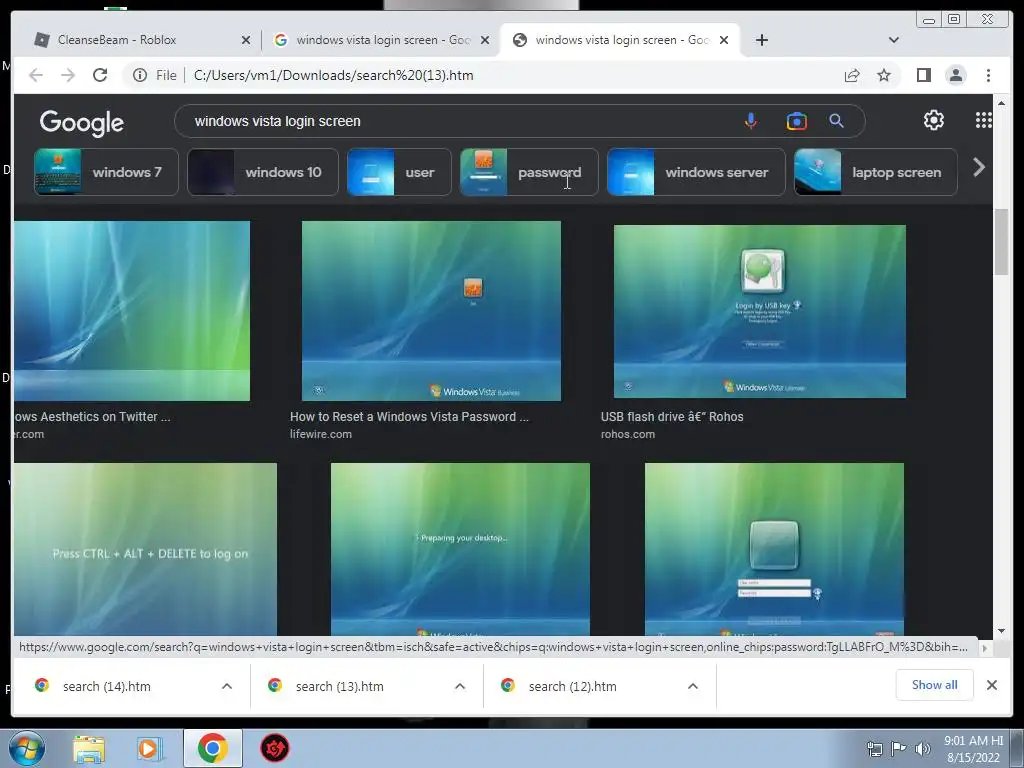Open How to Reset a Windows Vista Password link
Image resolution: width=1024 pixels, height=768 pixels.
pos(409,417)
